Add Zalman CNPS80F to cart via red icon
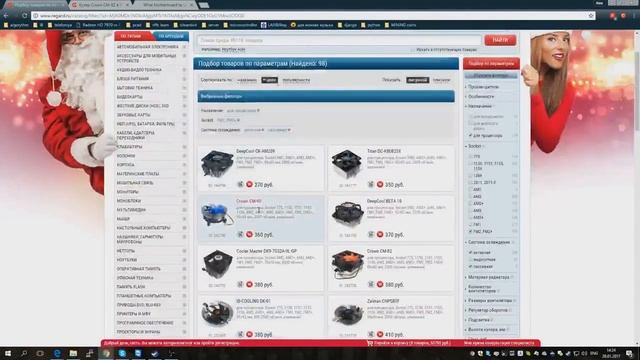This screenshot has width=640, height=360. click(380, 334)
